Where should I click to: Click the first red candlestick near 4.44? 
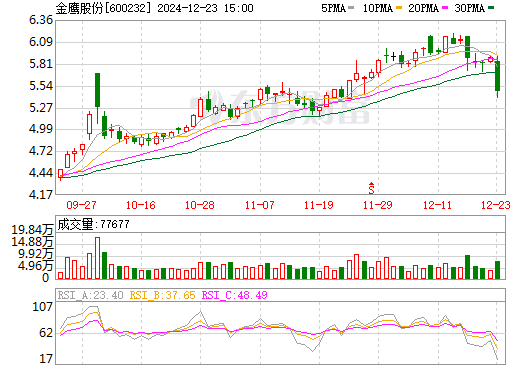tap(60, 173)
